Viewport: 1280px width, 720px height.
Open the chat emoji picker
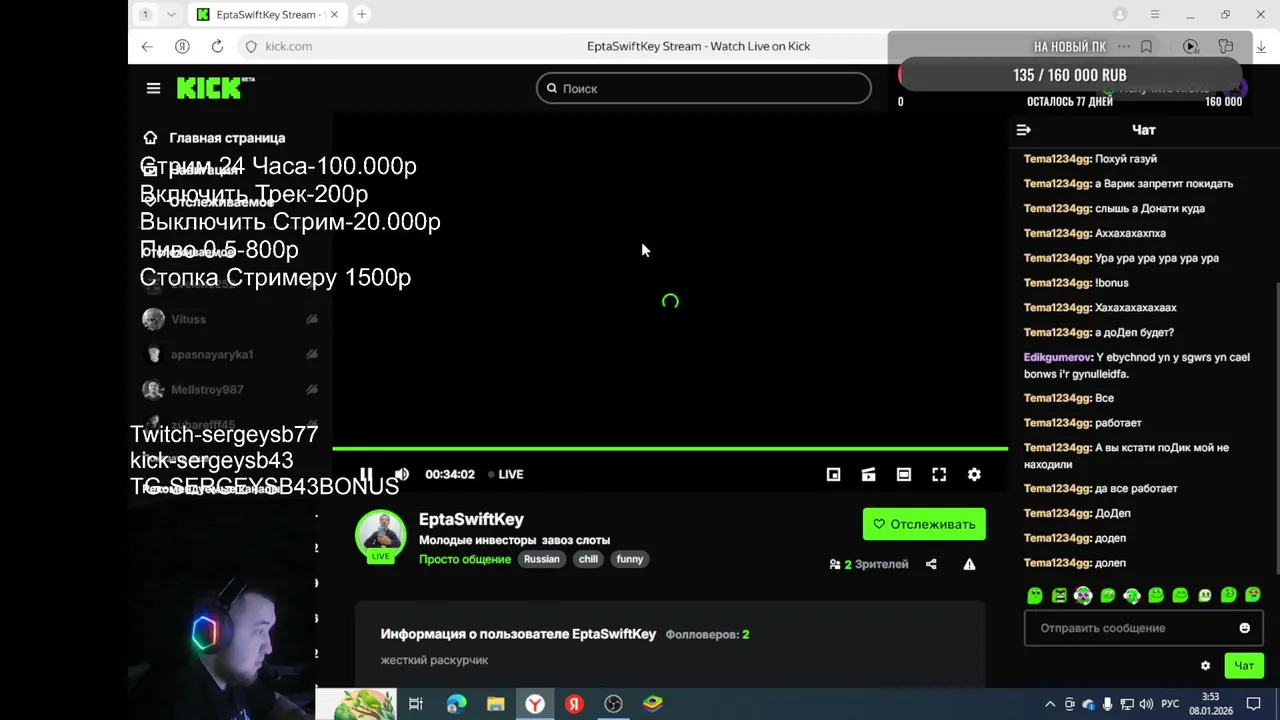[1244, 628]
